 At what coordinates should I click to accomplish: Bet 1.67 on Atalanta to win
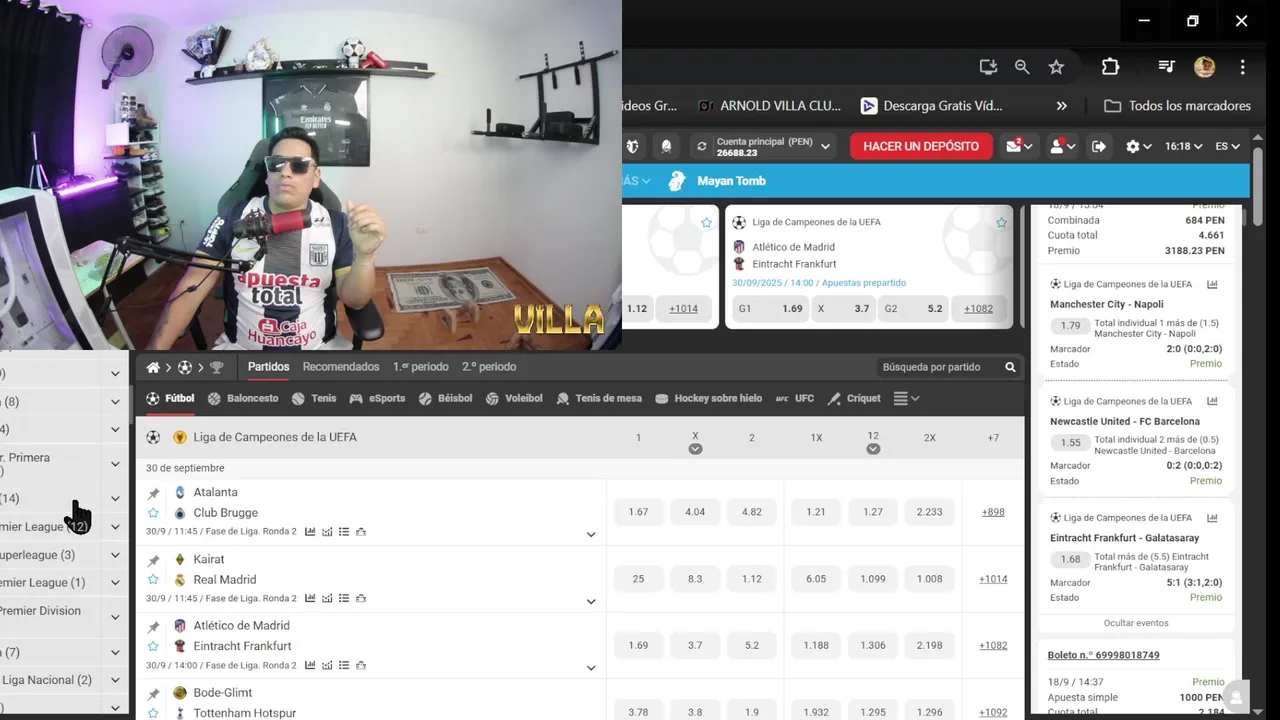click(638, 512)
